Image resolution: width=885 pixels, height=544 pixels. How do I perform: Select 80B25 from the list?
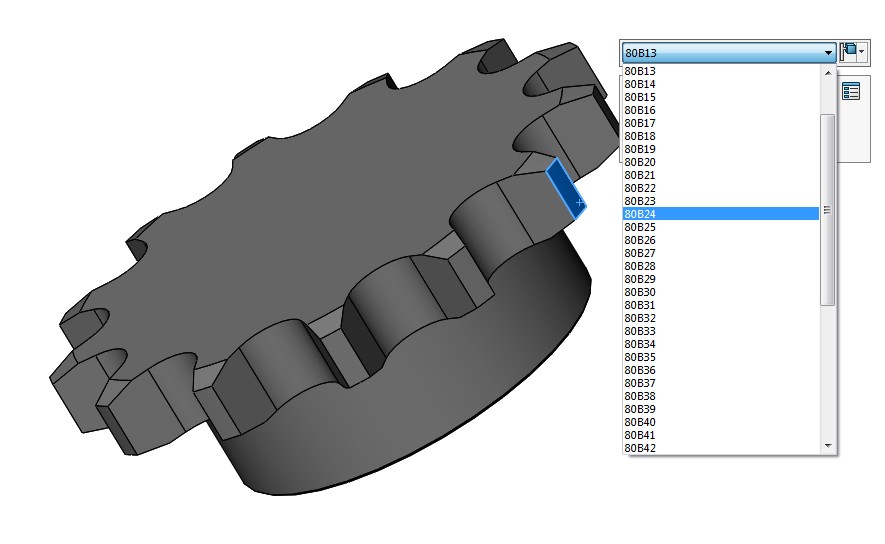coord(721,227)
